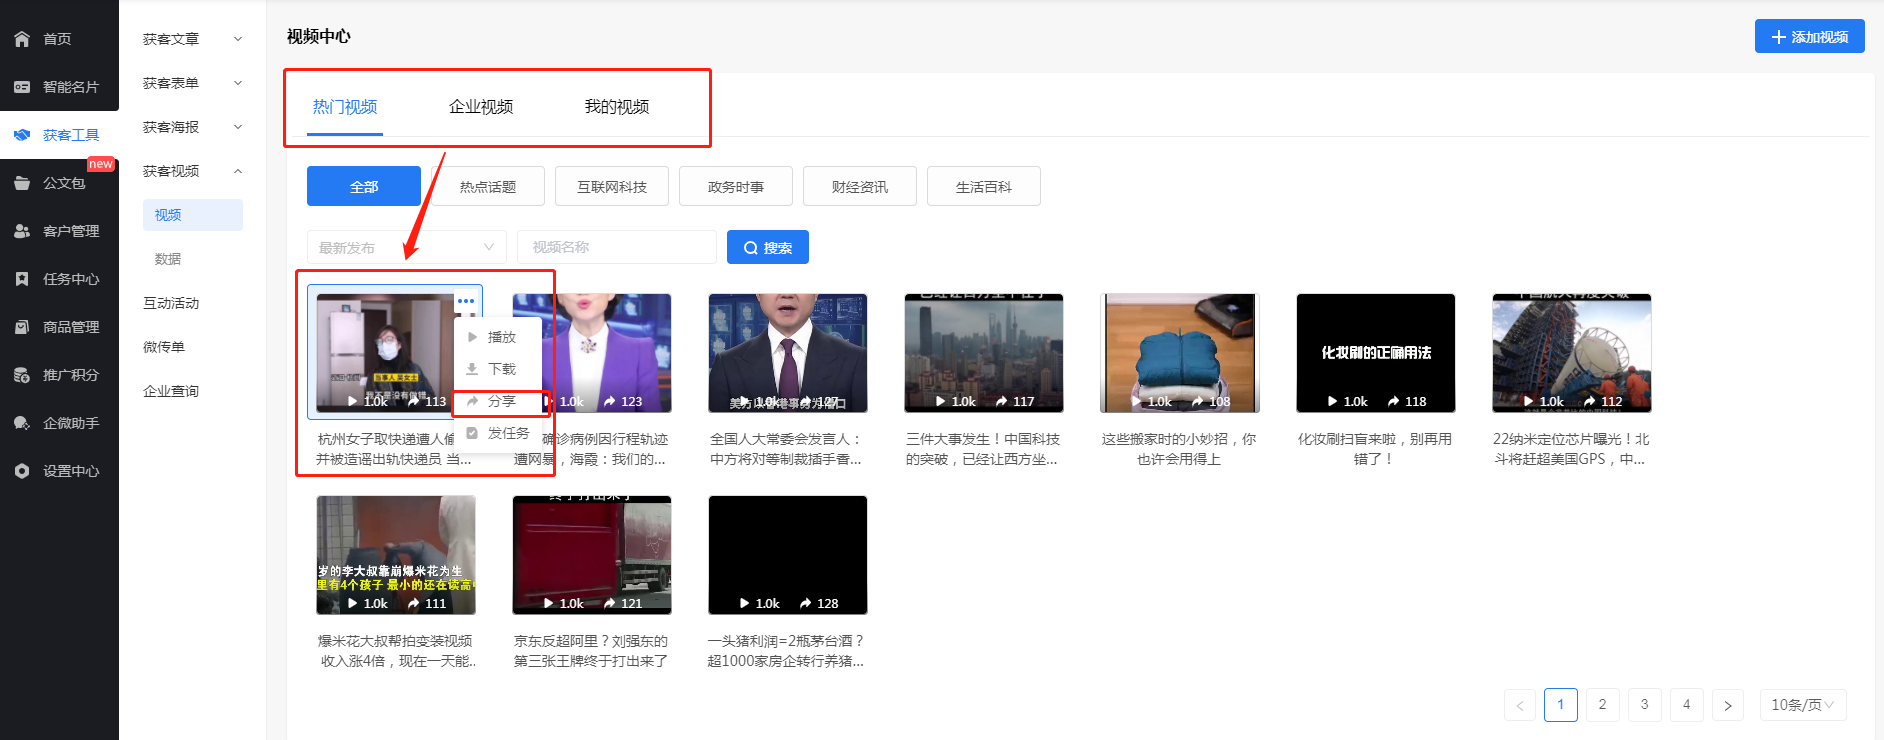Filter by 热点话题 category

click(x=488, y=186)
